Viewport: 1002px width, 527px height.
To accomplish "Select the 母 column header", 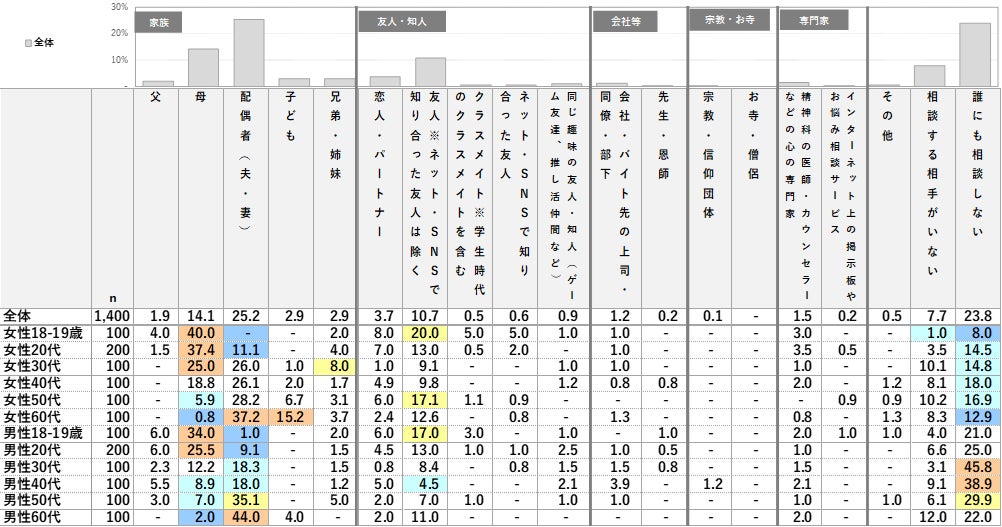I will (x=201, y=198).
